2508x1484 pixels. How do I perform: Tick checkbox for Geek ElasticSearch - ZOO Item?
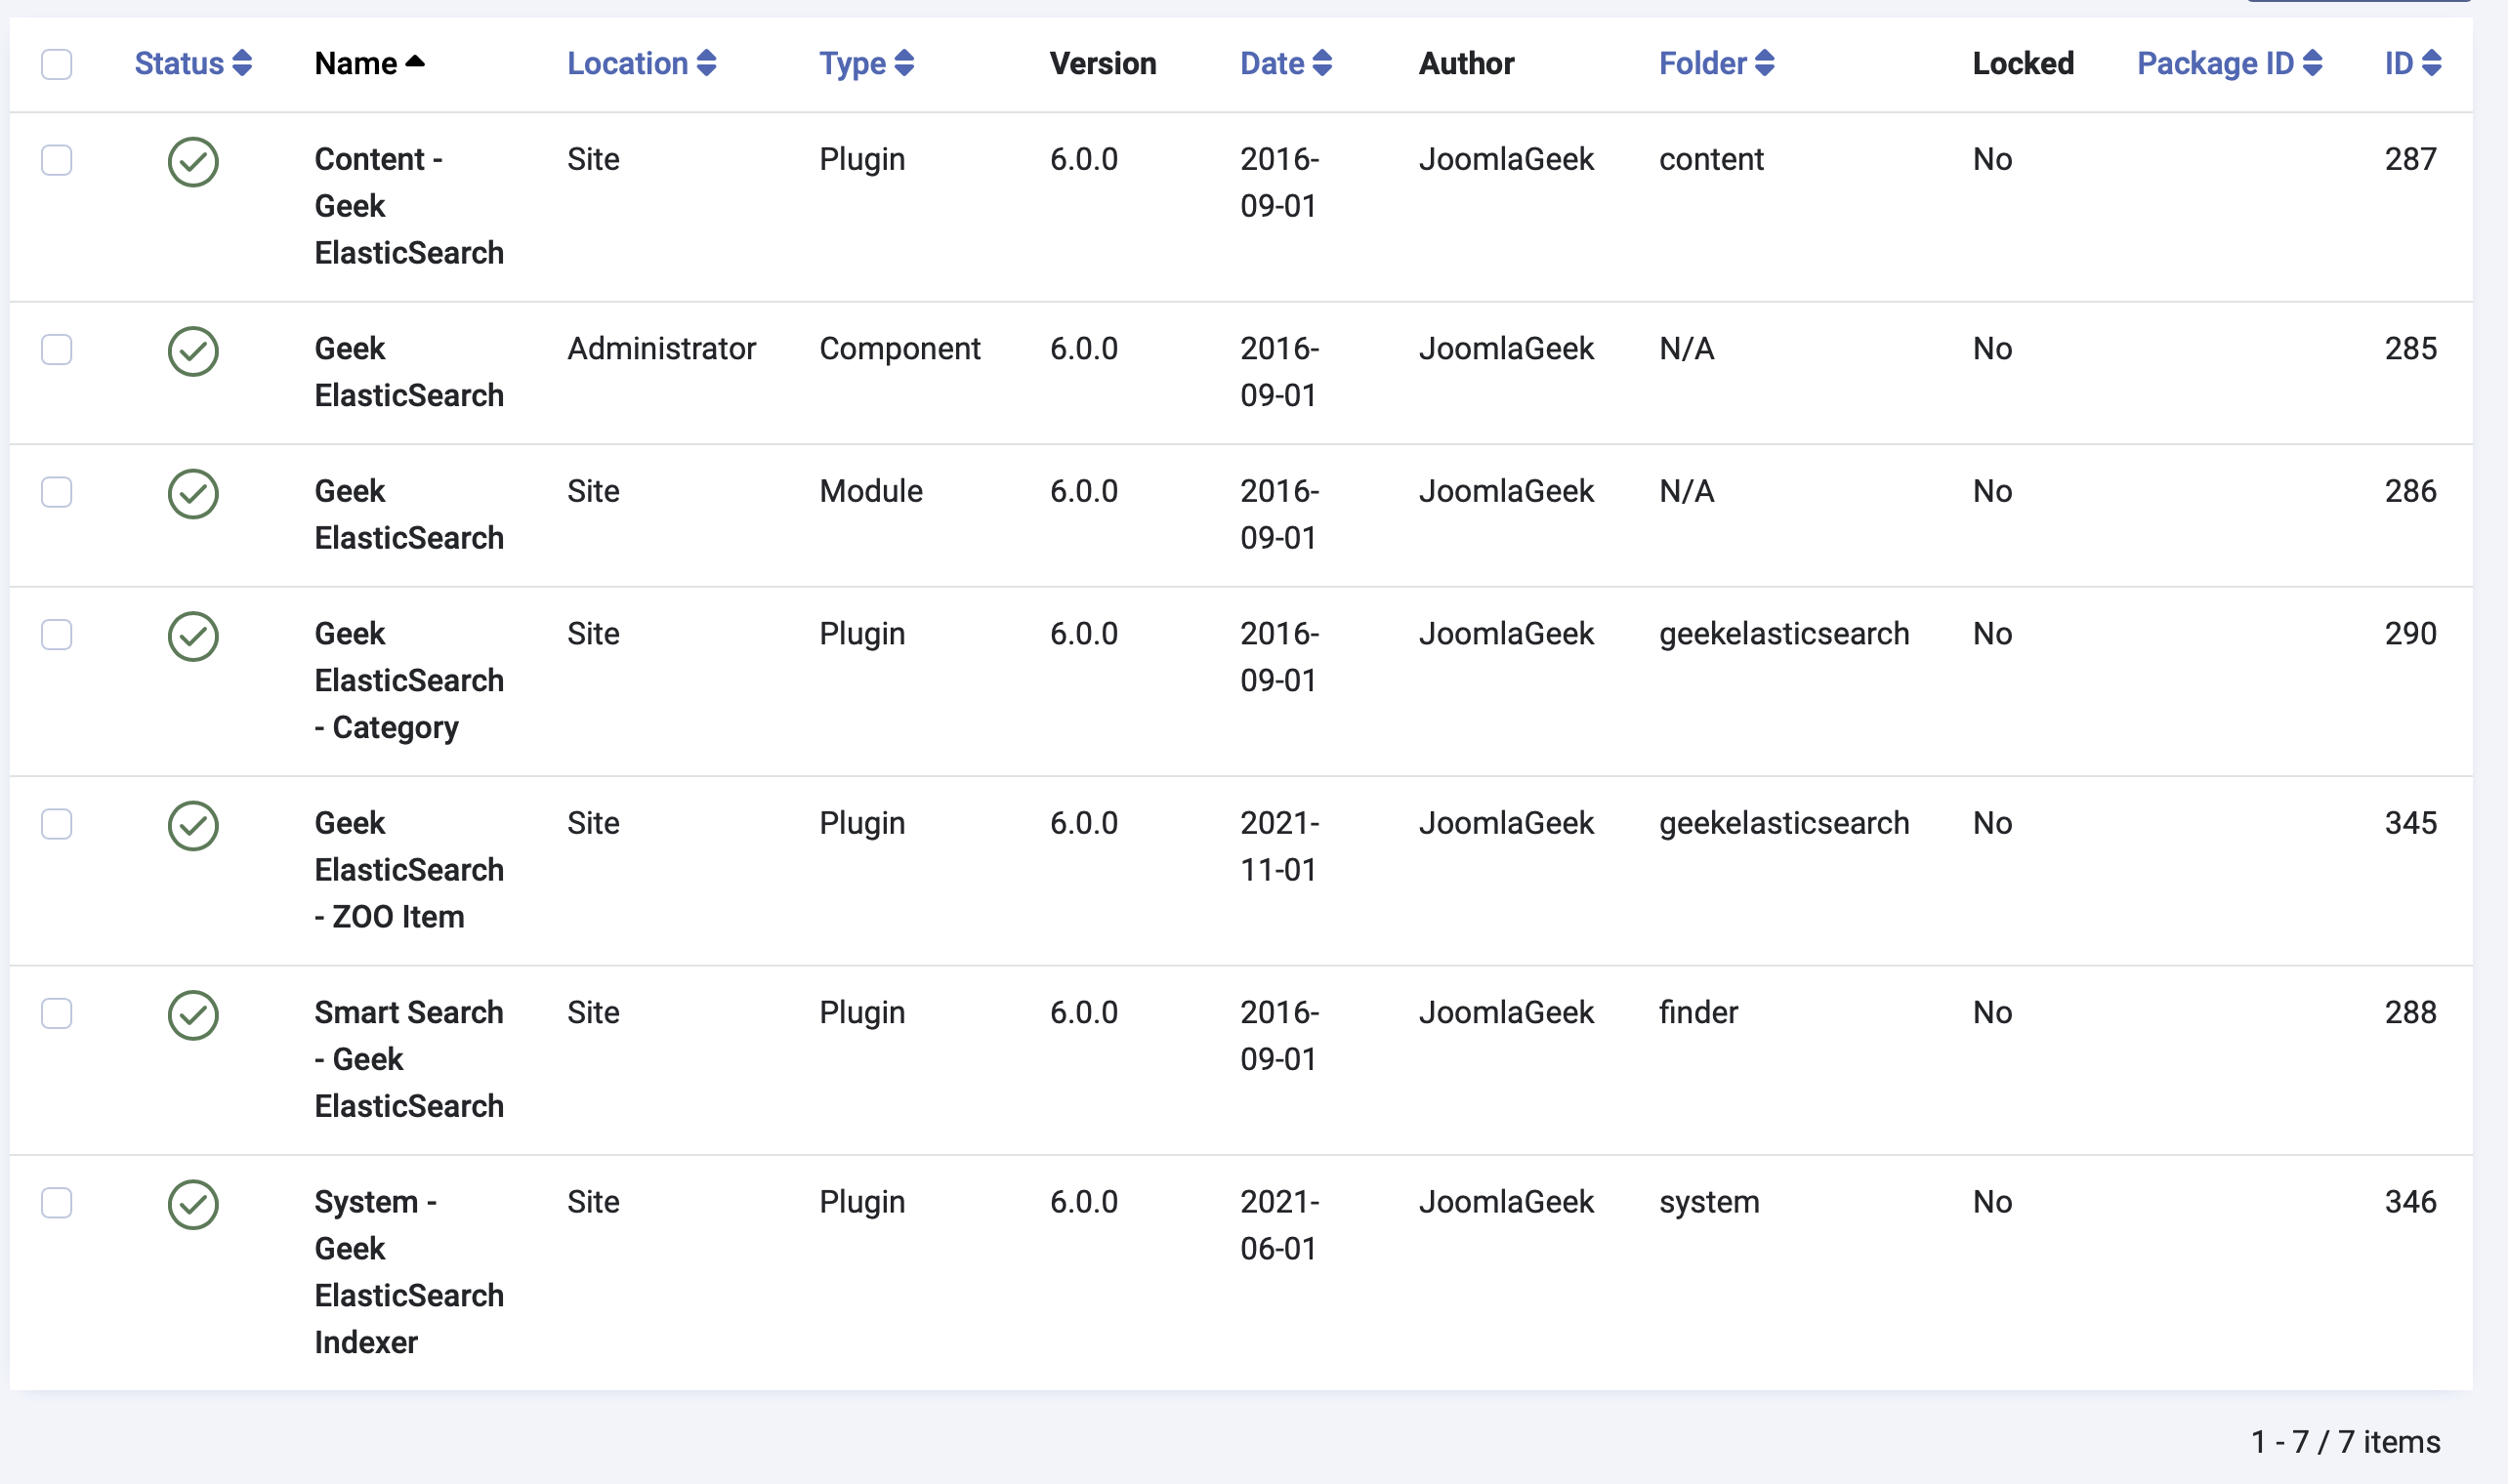pos(57,824)
